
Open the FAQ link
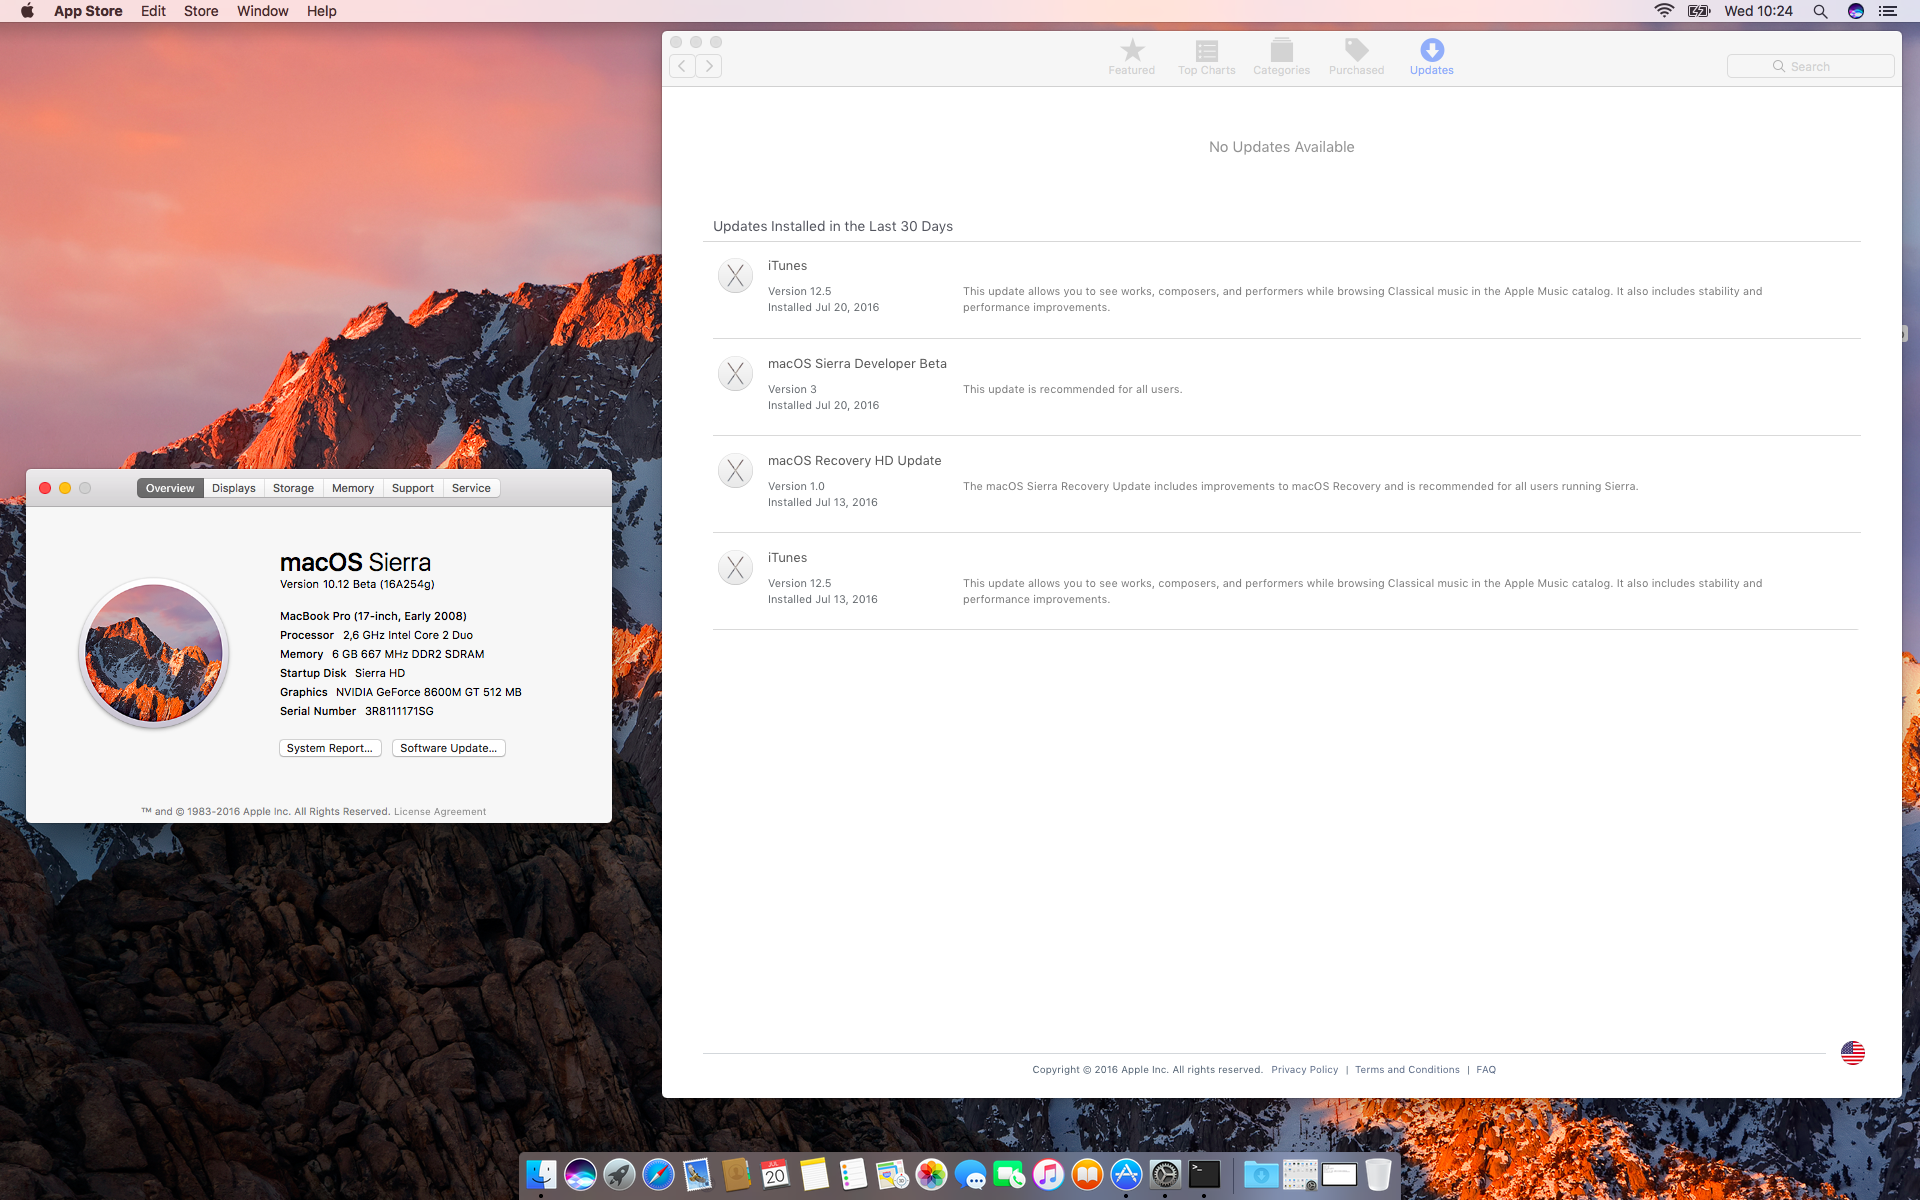coord(1486,1069)
